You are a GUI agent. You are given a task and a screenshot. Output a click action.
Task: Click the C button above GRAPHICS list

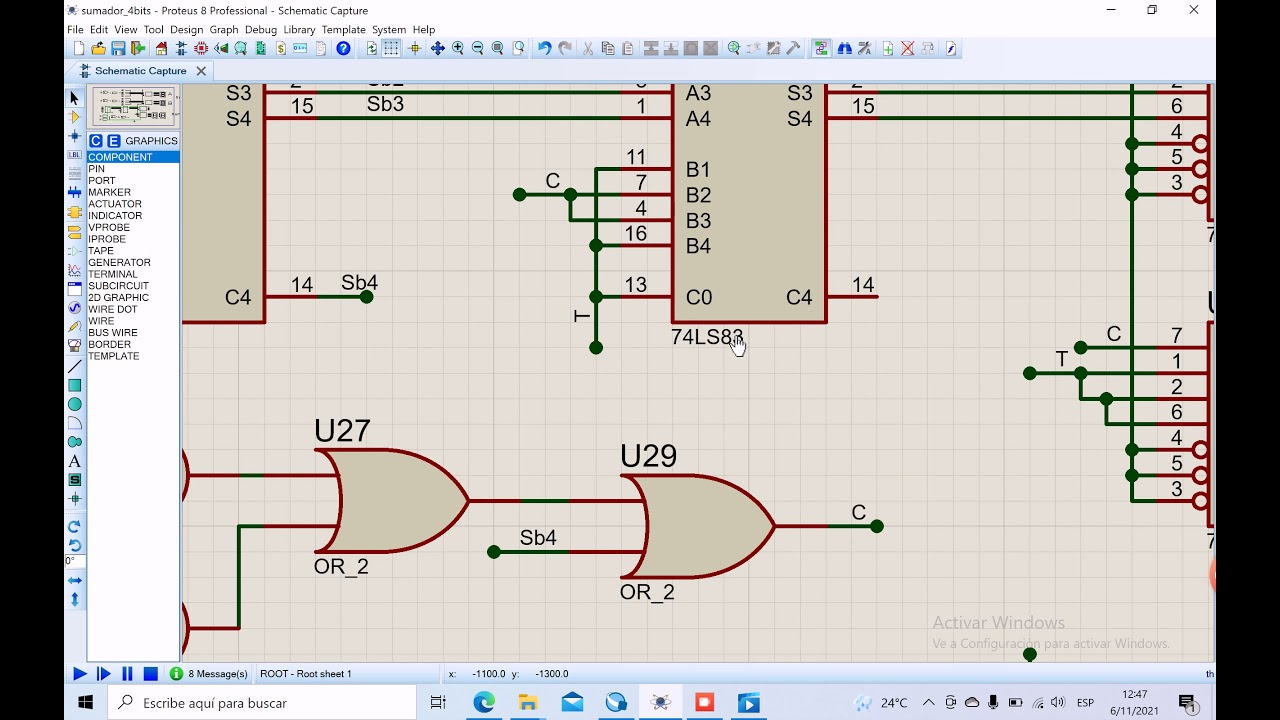pyautogui.click(x=96, y=141)
